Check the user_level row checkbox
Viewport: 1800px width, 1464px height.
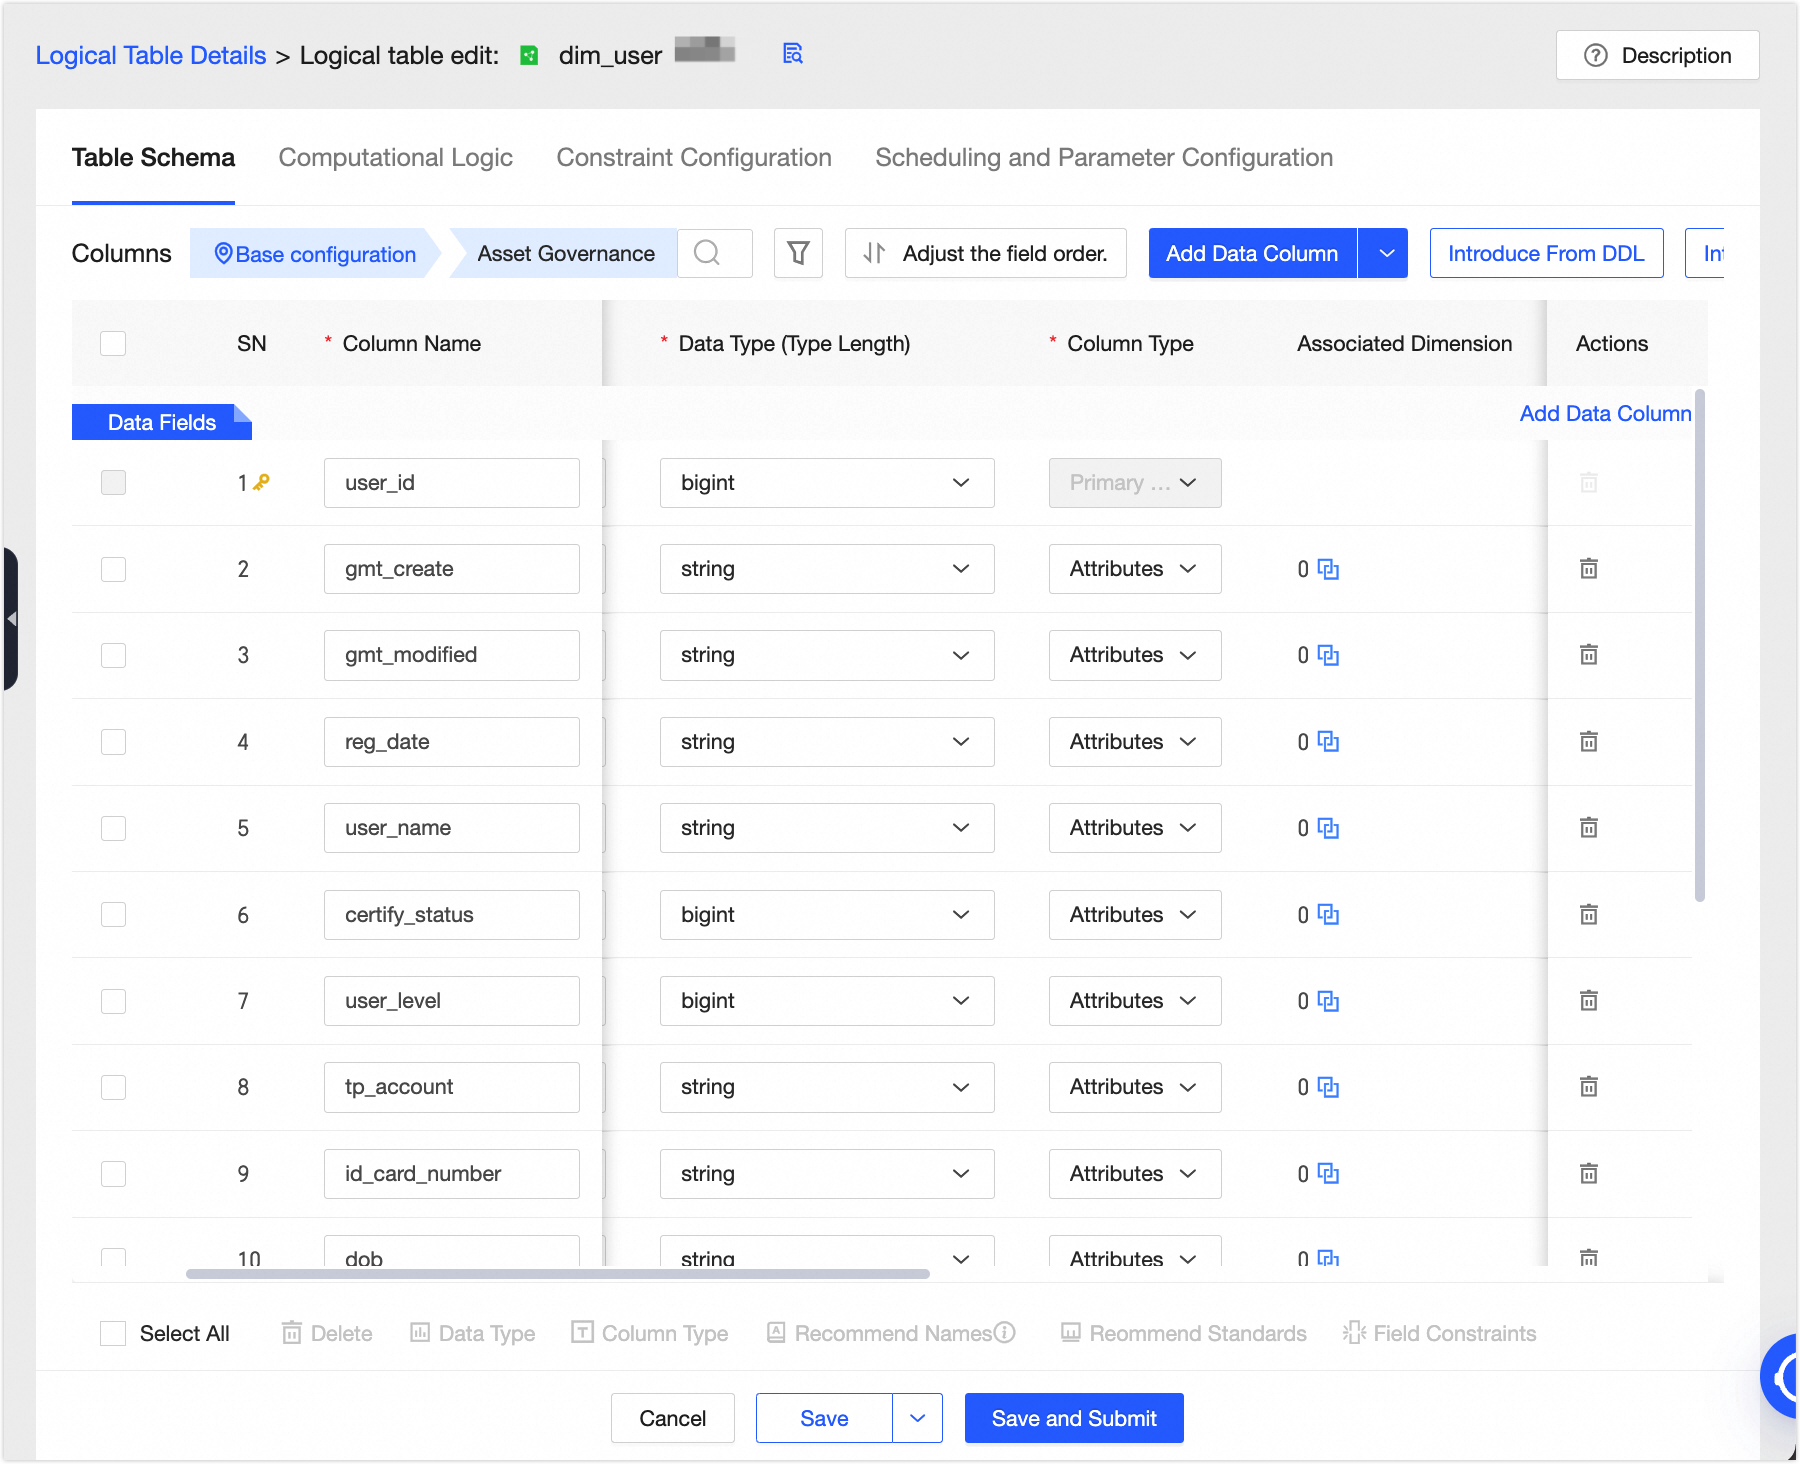tap(113, 1001)
